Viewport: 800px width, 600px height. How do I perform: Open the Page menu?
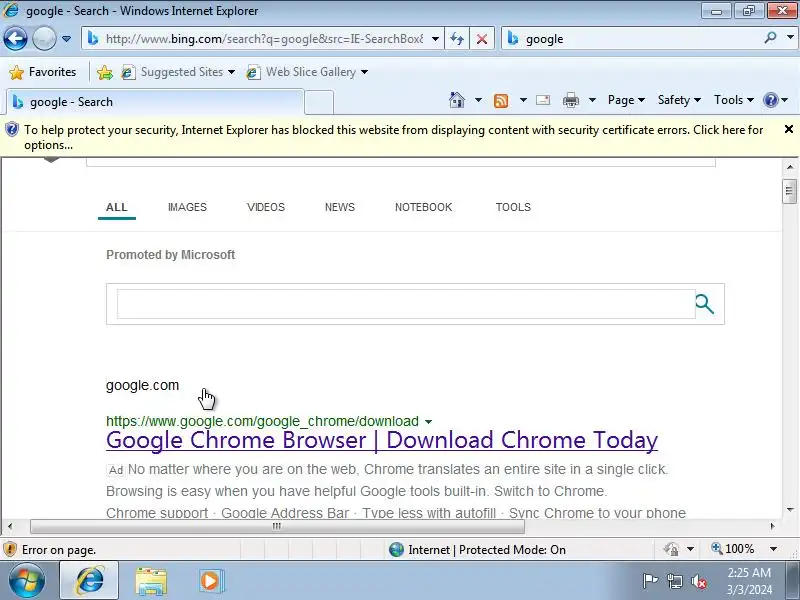point(626,100)
